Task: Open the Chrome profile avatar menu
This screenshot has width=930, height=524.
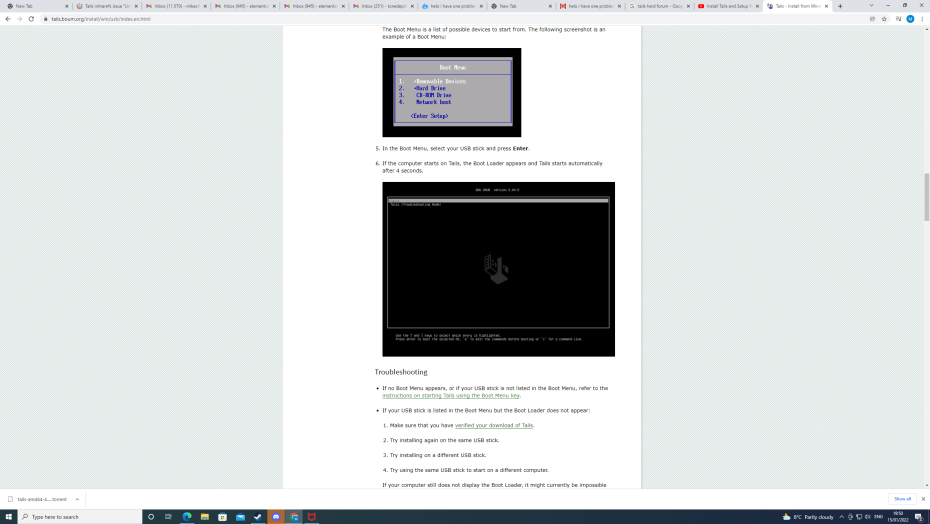Action: [x=910, y=19]
